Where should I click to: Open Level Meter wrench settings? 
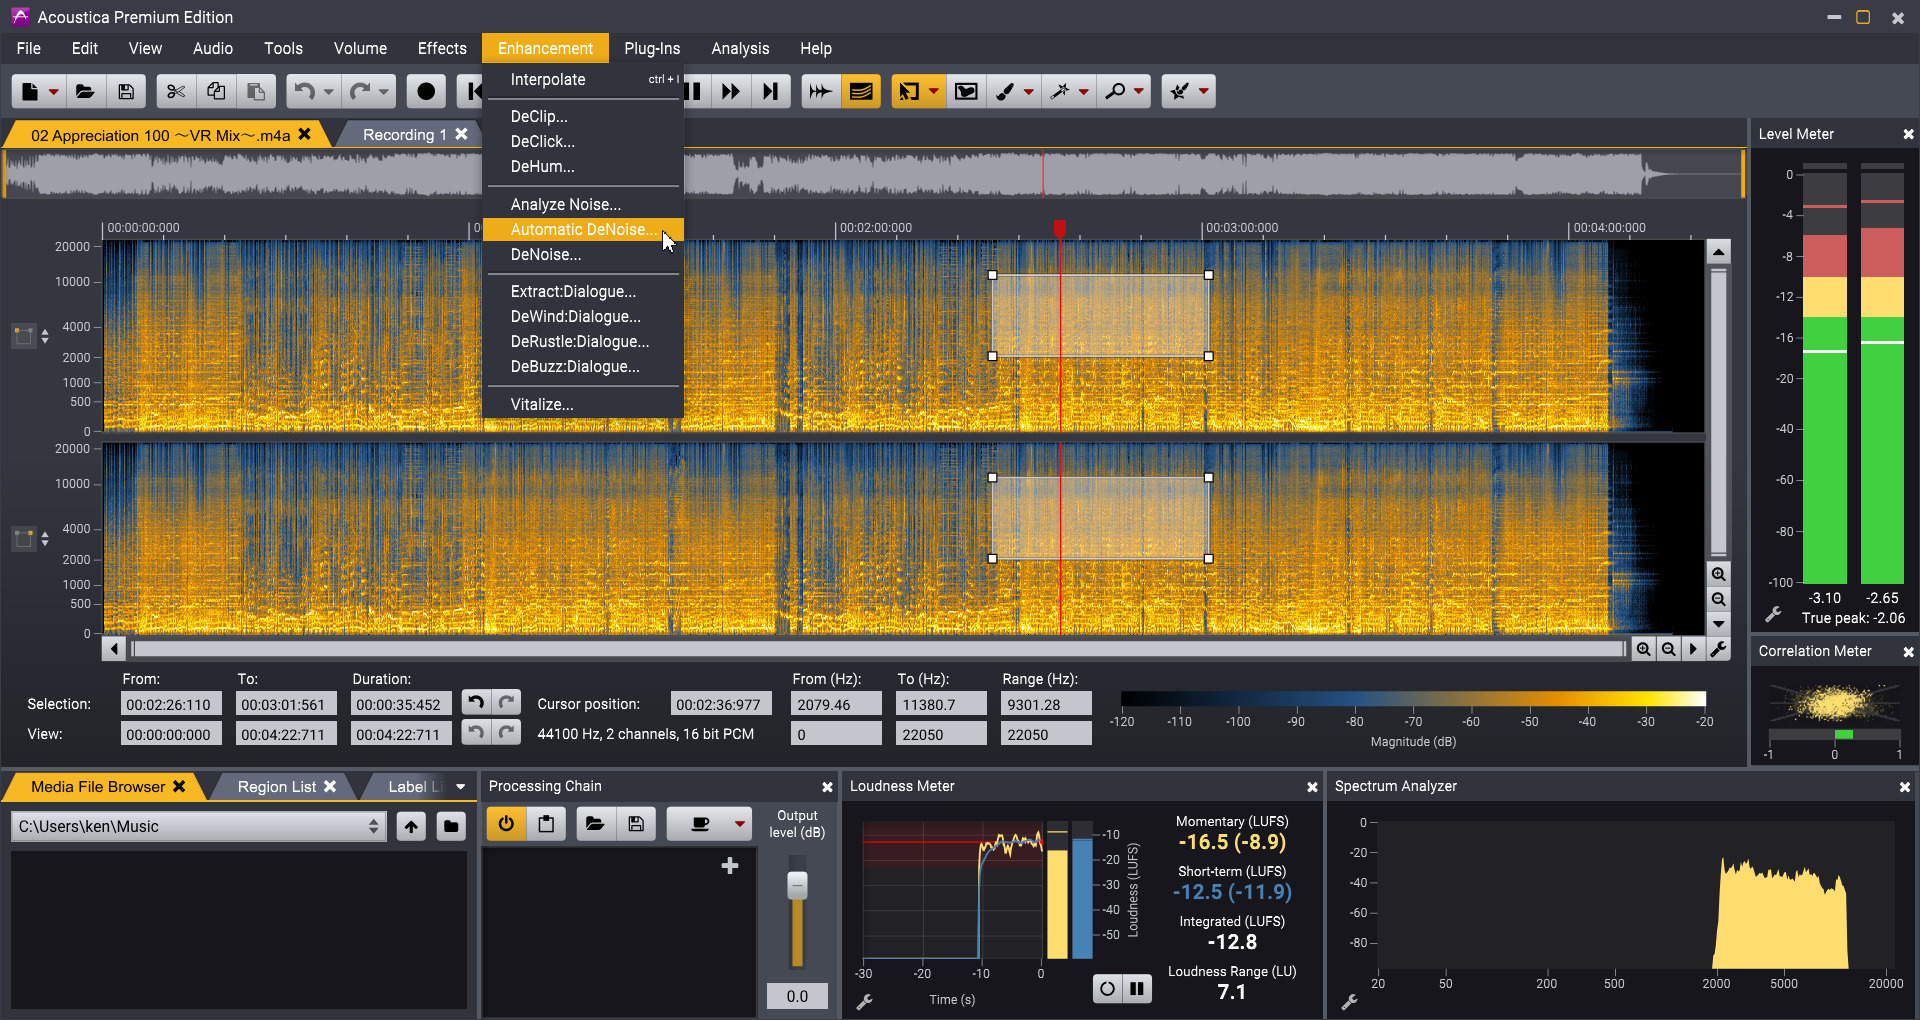[1773, 615]
